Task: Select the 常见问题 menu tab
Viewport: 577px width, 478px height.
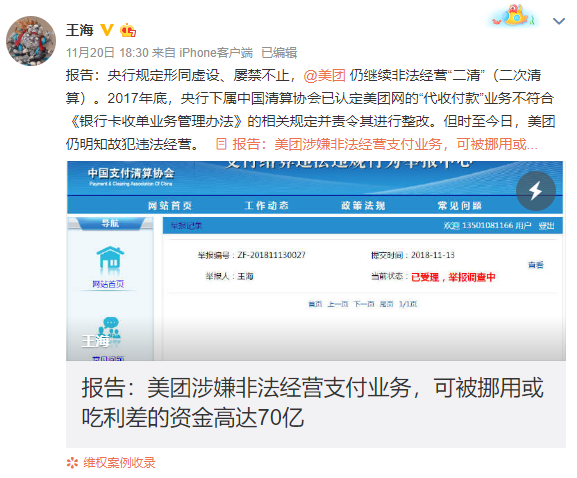Action: coord(460,205)
